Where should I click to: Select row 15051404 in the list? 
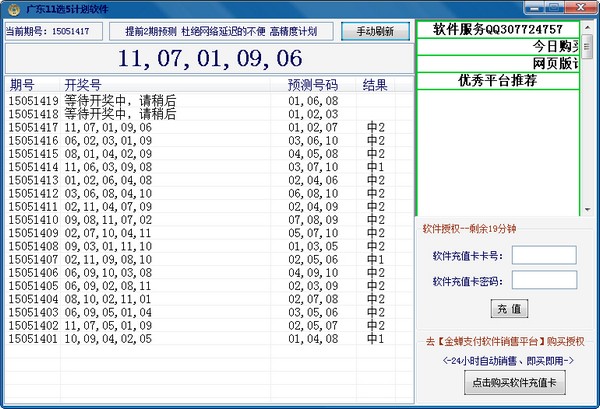tap(209, 299)
